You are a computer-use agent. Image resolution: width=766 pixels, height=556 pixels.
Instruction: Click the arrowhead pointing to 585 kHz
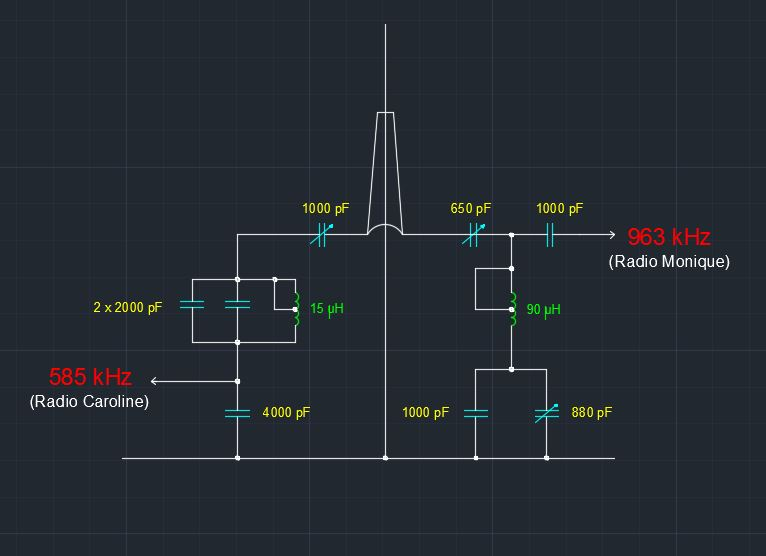(155, 381)
